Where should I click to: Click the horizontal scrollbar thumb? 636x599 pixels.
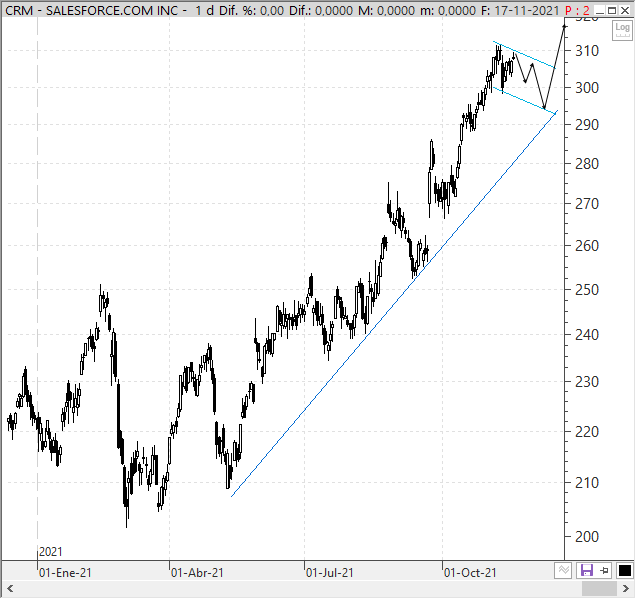coord(599,589)
